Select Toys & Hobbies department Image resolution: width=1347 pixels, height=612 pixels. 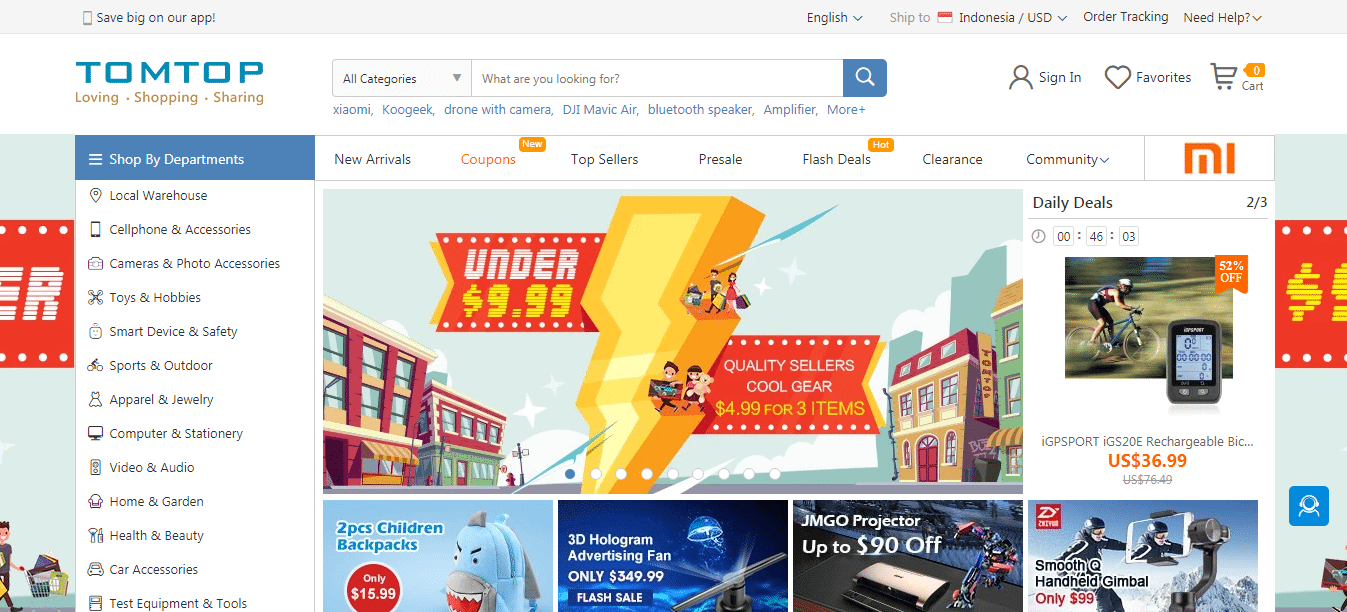[x=155, y=298]
